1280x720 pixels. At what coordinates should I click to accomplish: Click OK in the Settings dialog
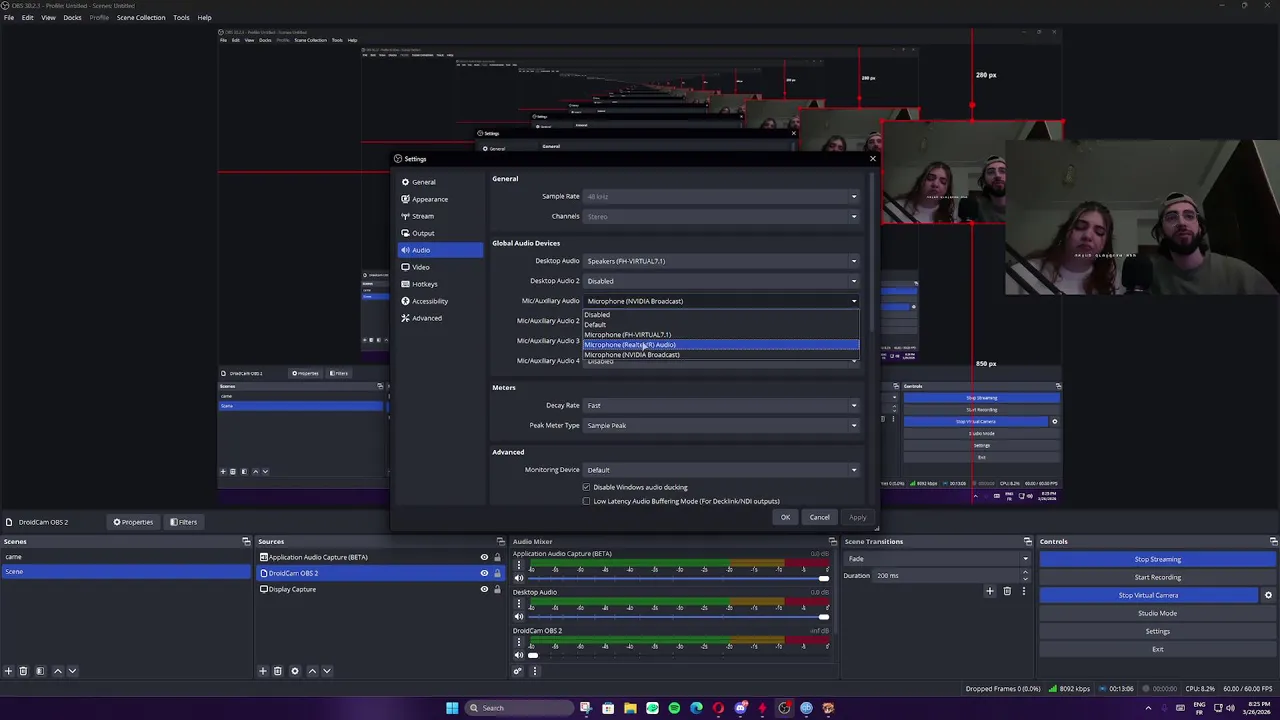coord(785,517)
